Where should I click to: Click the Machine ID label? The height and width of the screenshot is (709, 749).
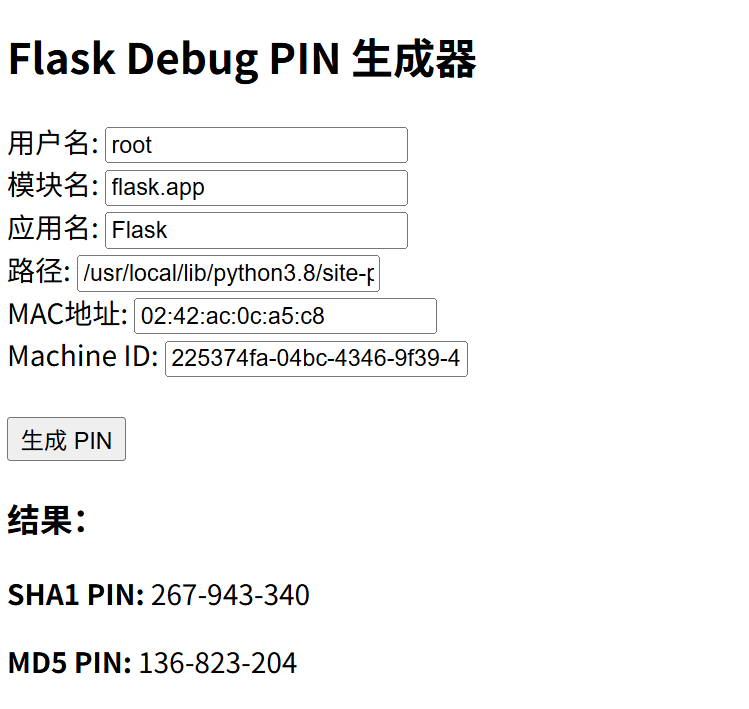click(83, 357)
